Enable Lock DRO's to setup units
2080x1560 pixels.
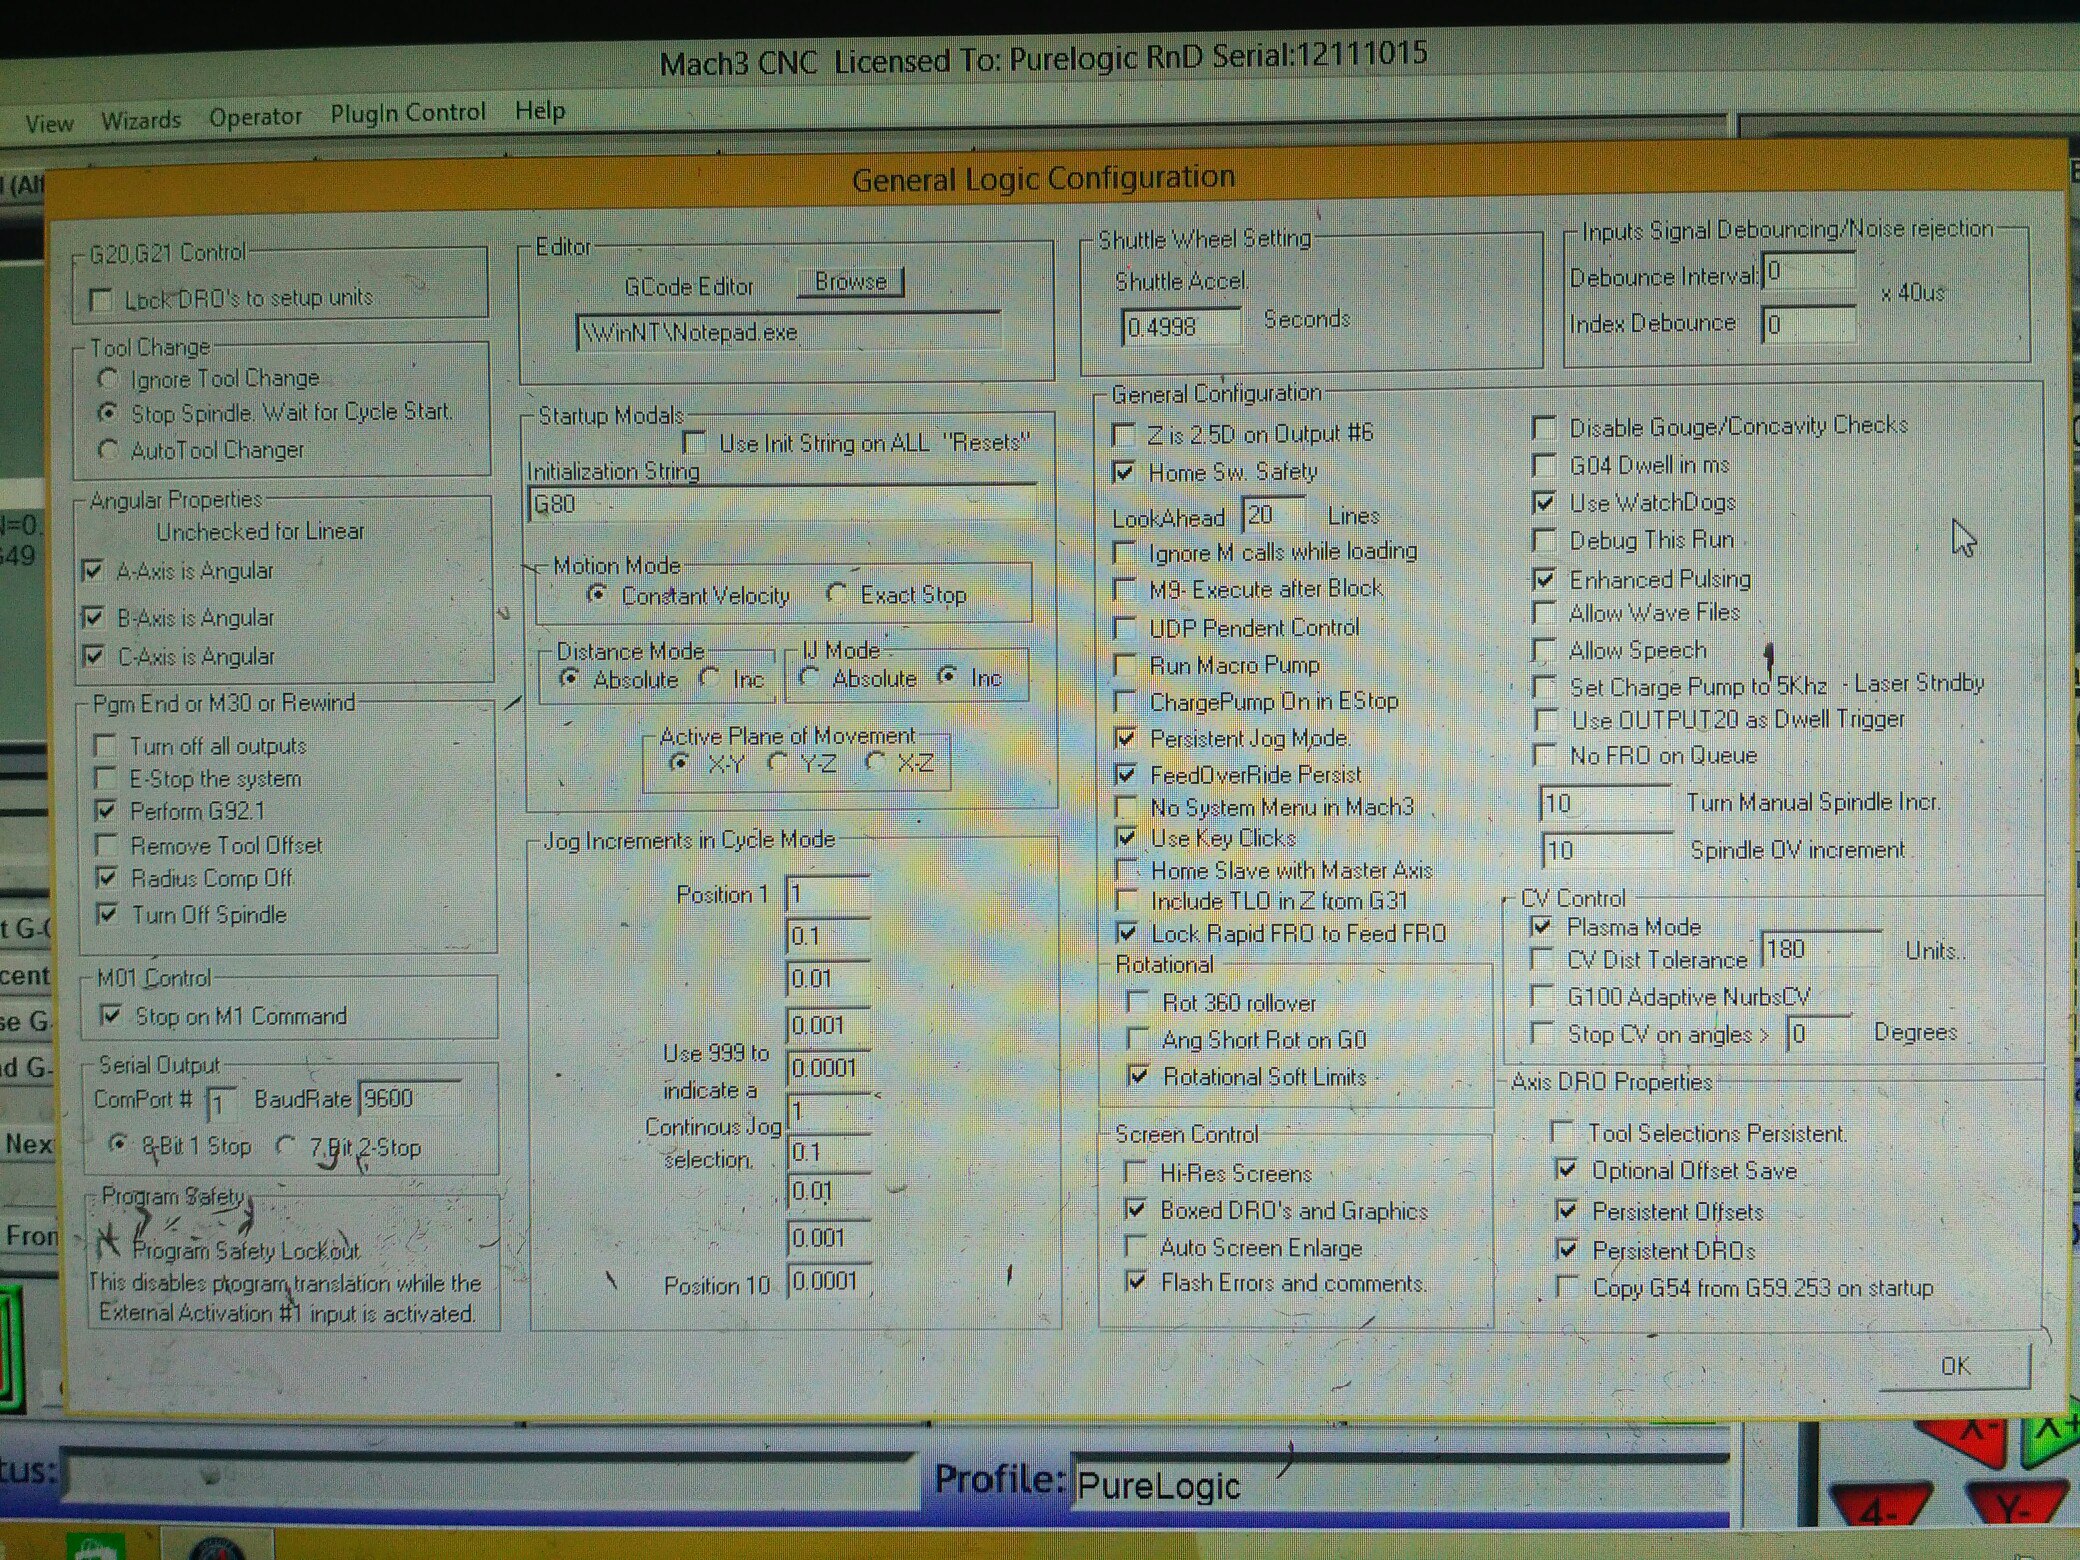[101, 300]
